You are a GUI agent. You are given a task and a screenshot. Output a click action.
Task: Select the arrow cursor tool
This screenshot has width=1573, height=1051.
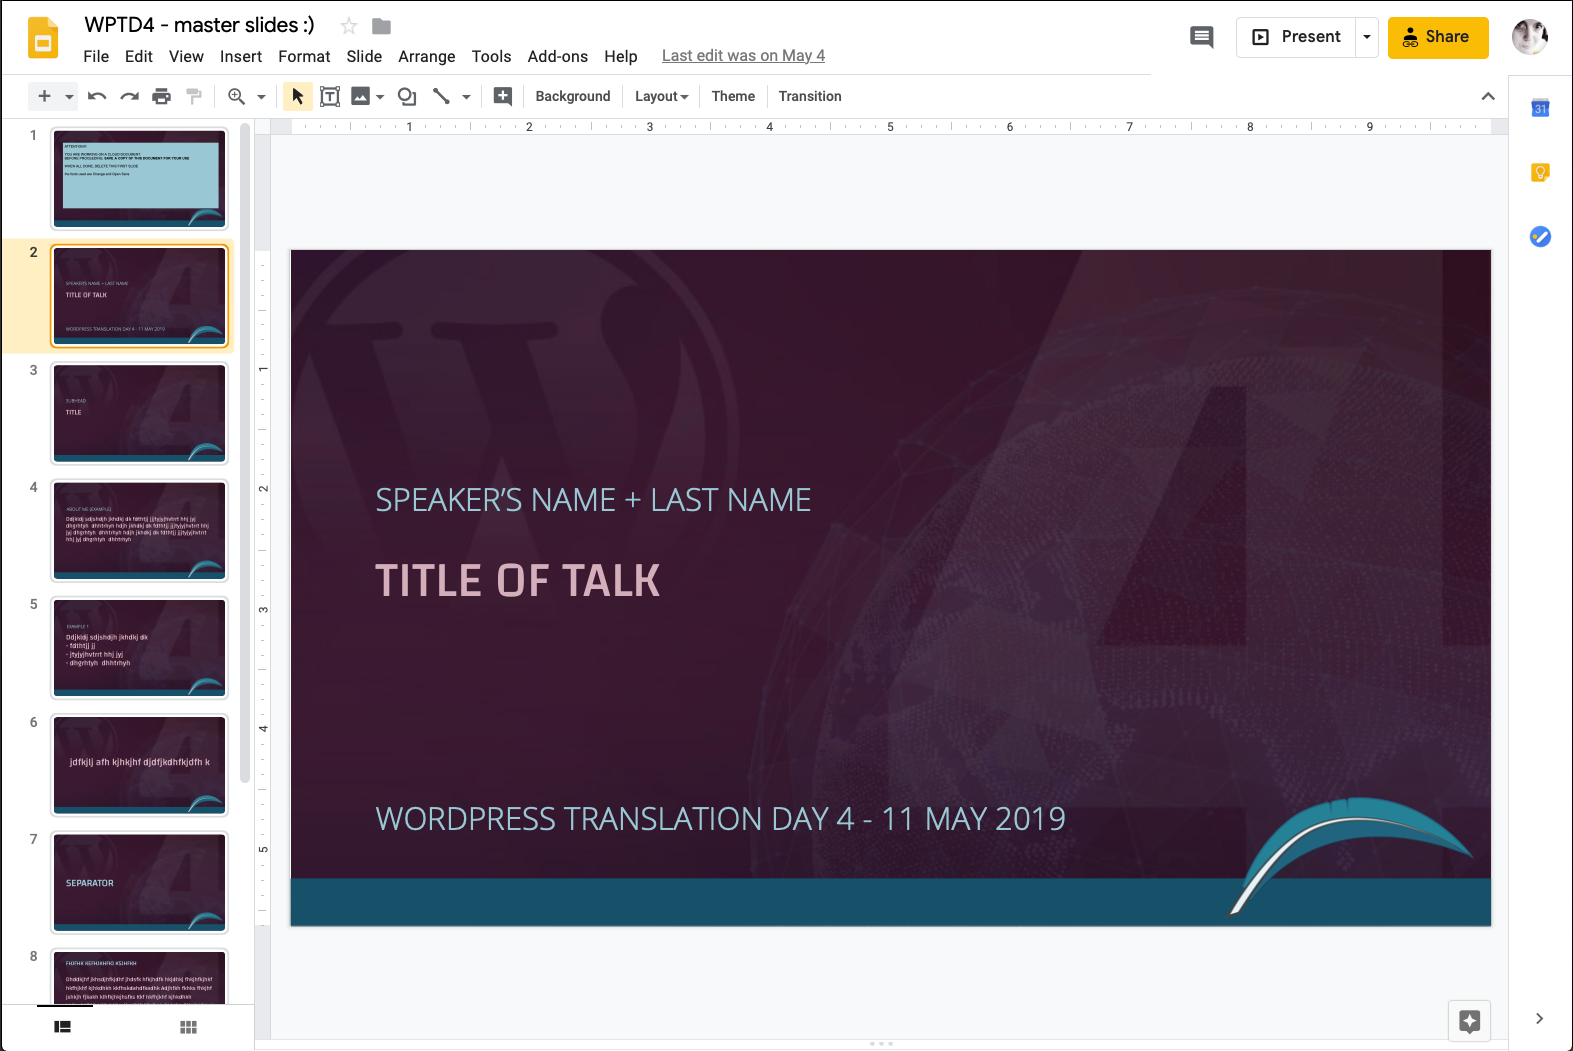(297, 96)
